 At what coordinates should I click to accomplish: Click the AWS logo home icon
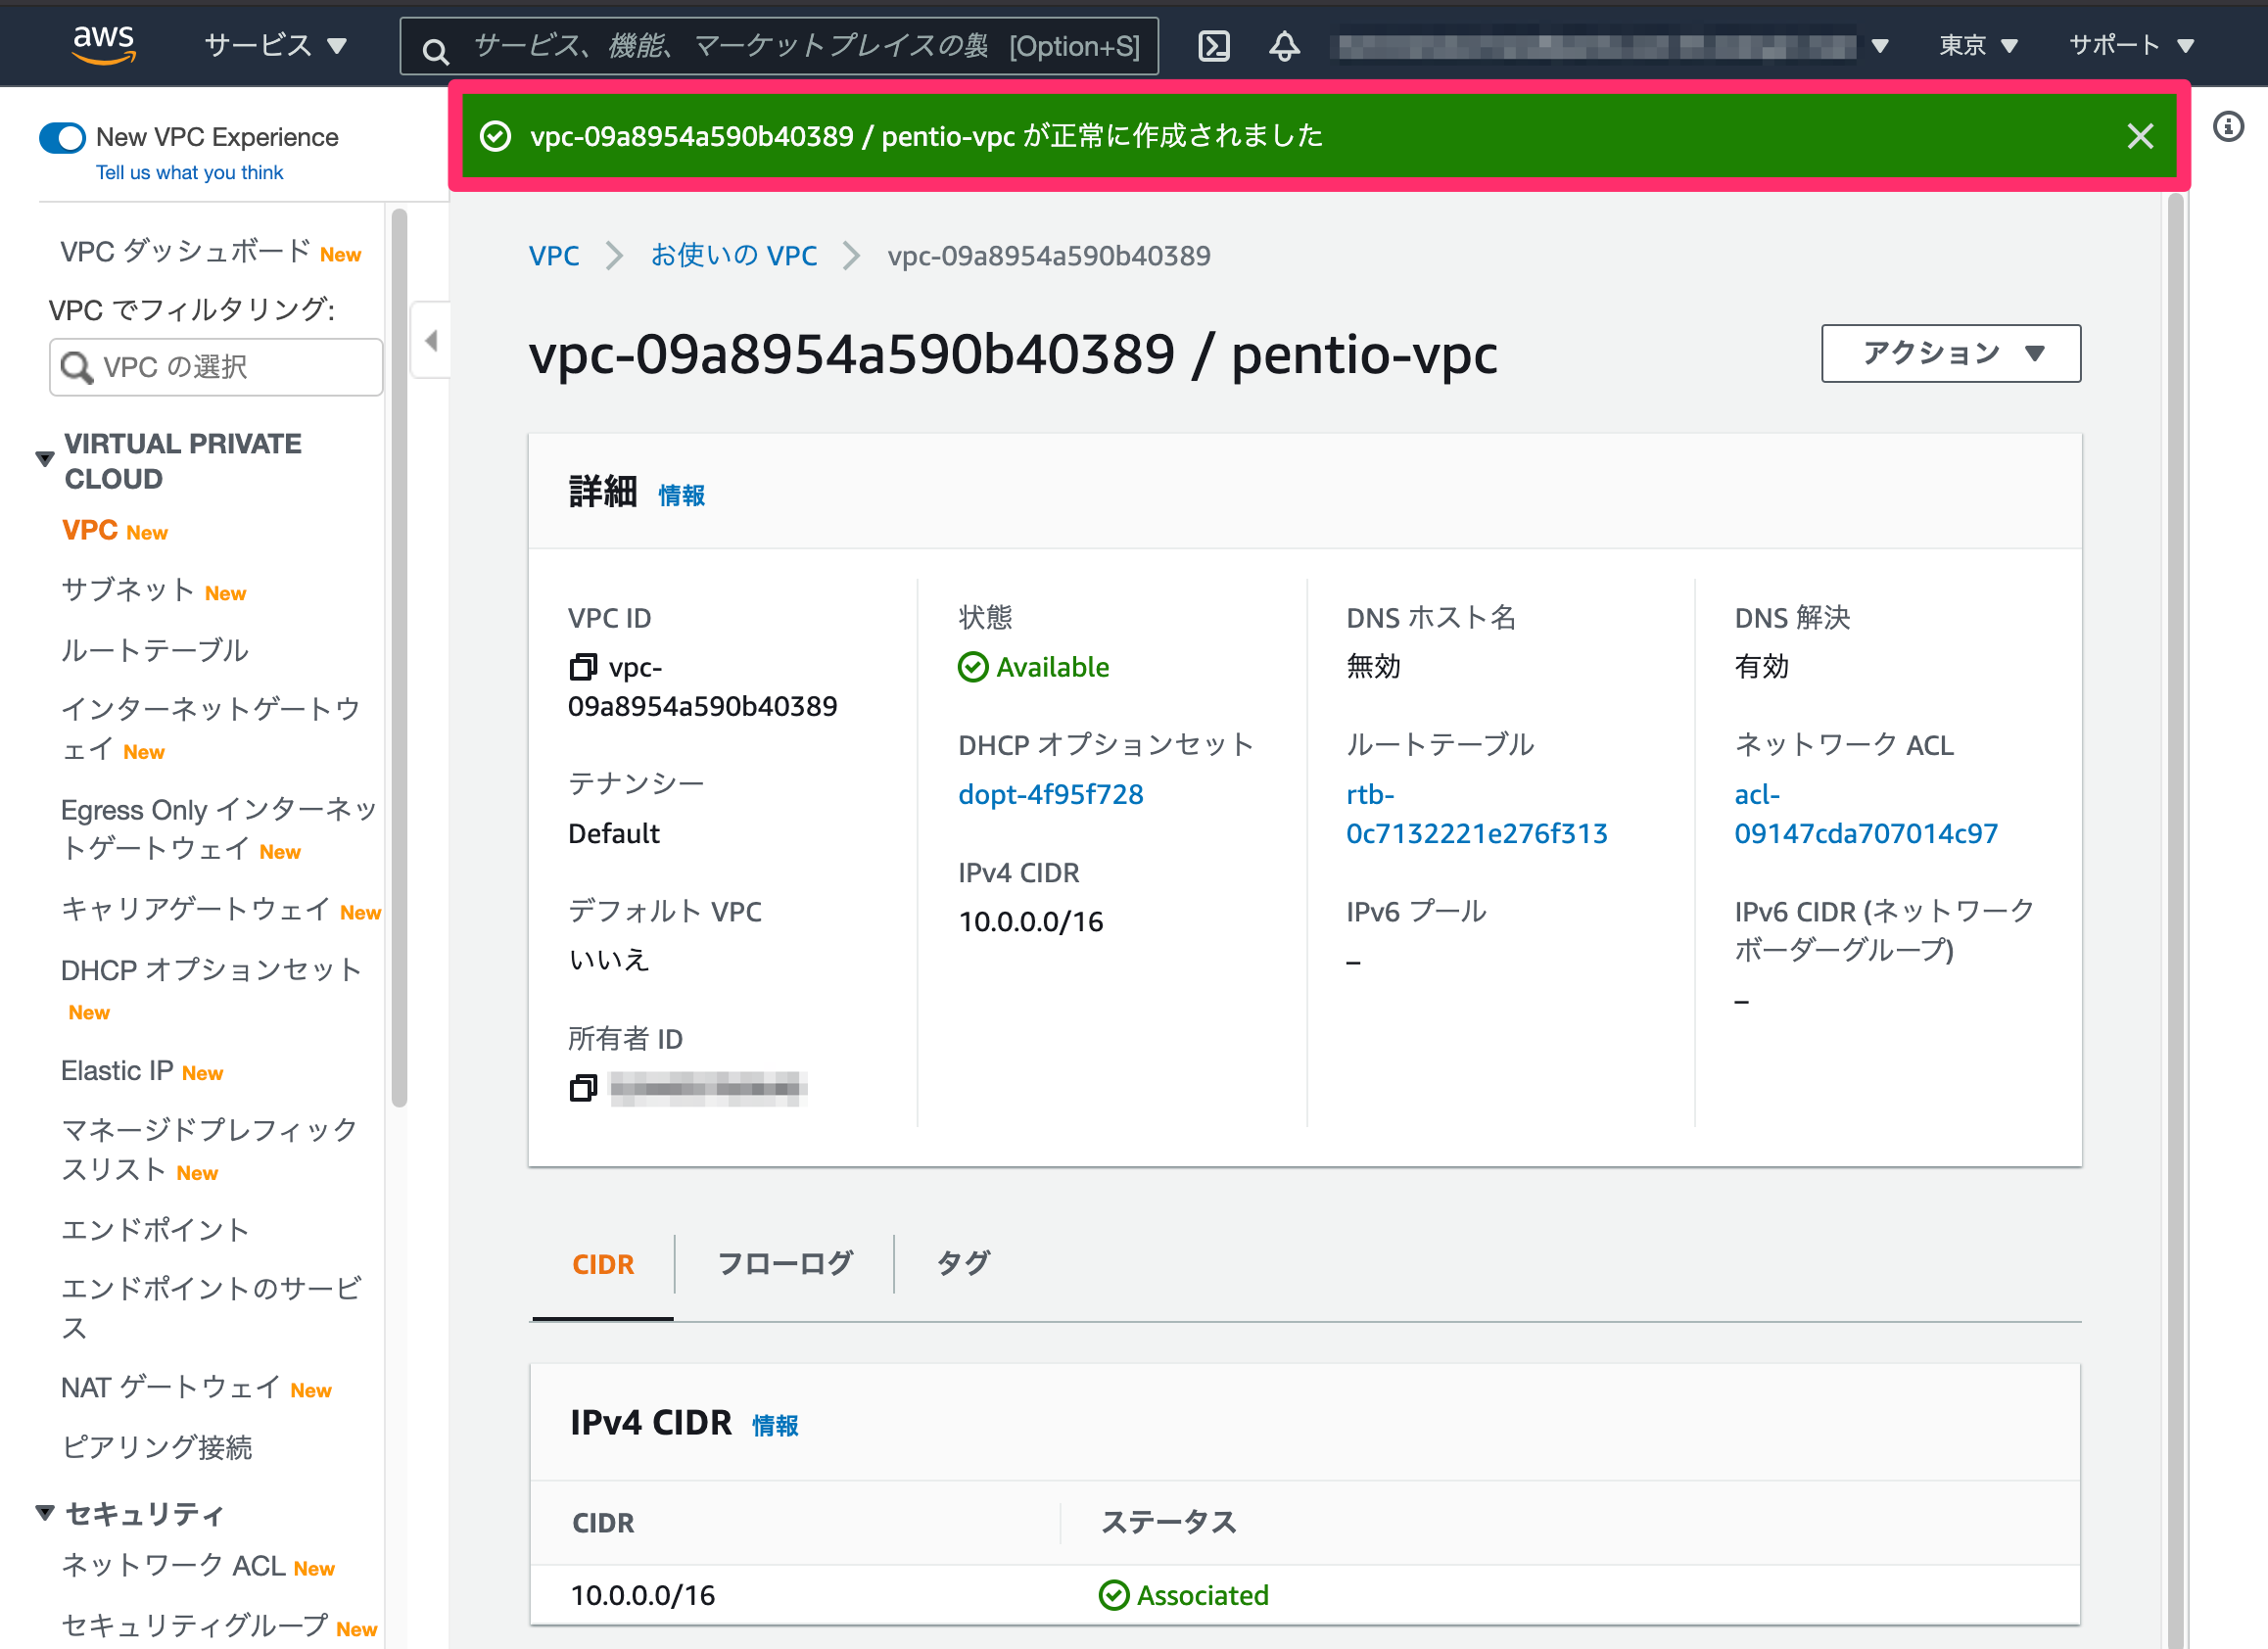[104, 45]
